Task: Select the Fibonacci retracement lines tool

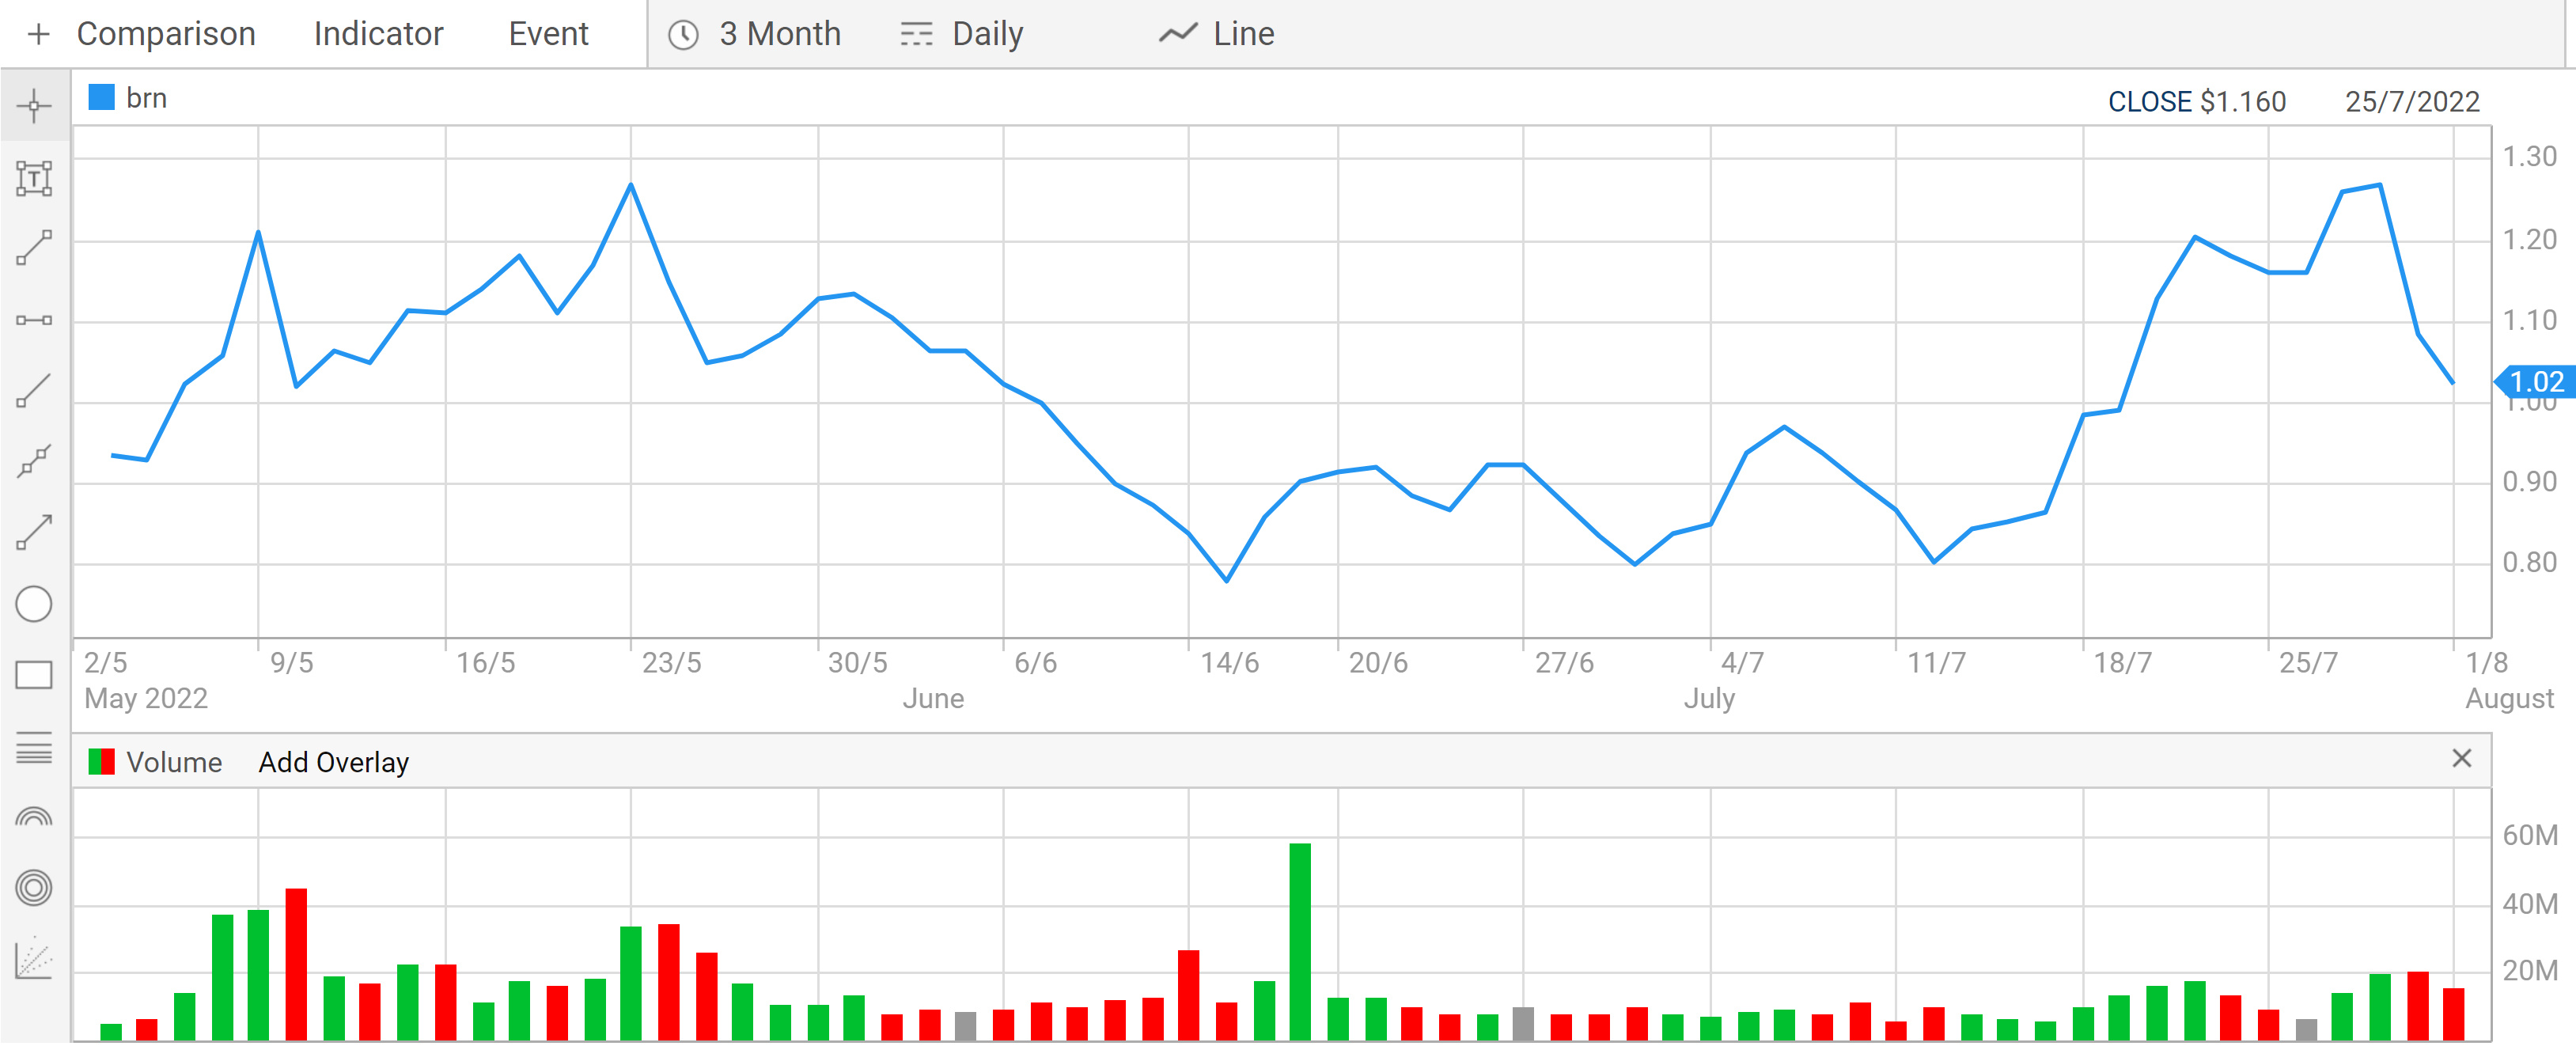Action: (x=34, y=747)
